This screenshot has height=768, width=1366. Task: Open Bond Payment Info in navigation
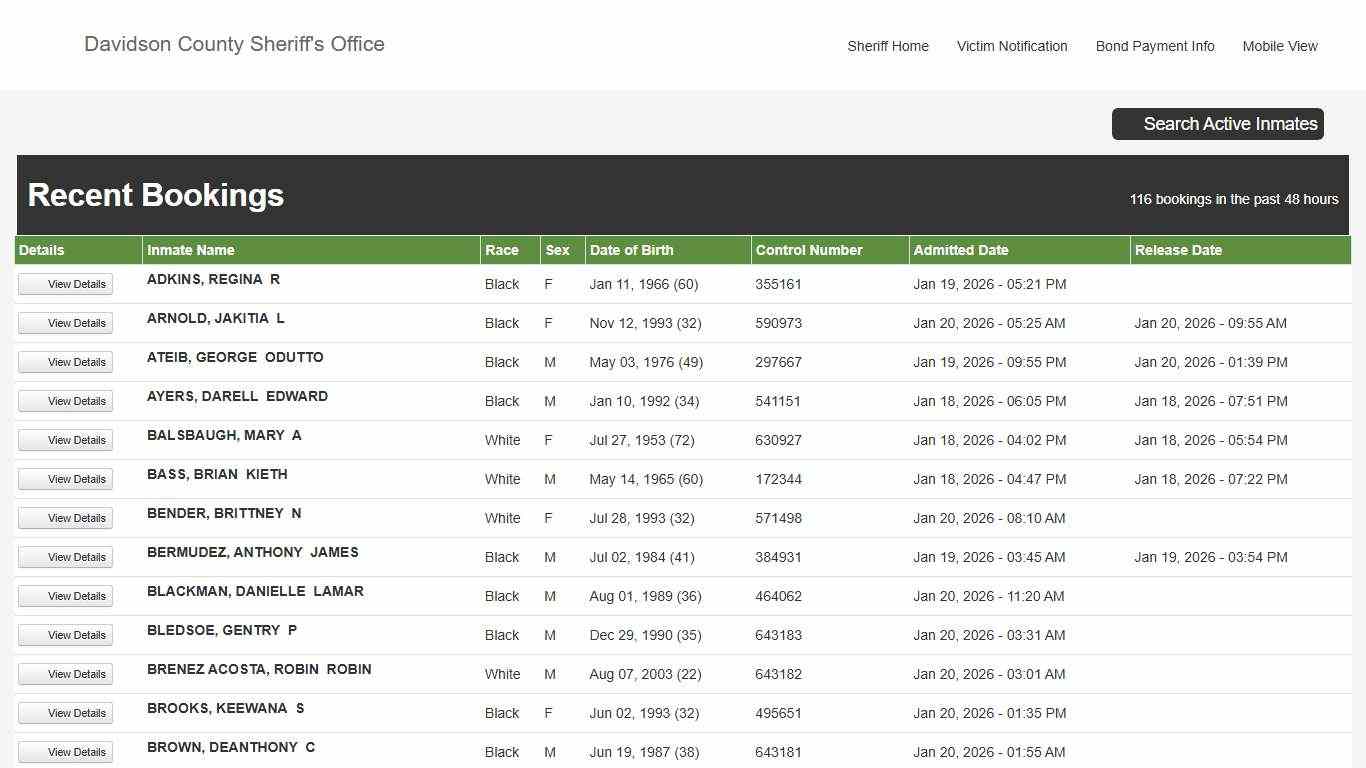(x=1154, y=46)
